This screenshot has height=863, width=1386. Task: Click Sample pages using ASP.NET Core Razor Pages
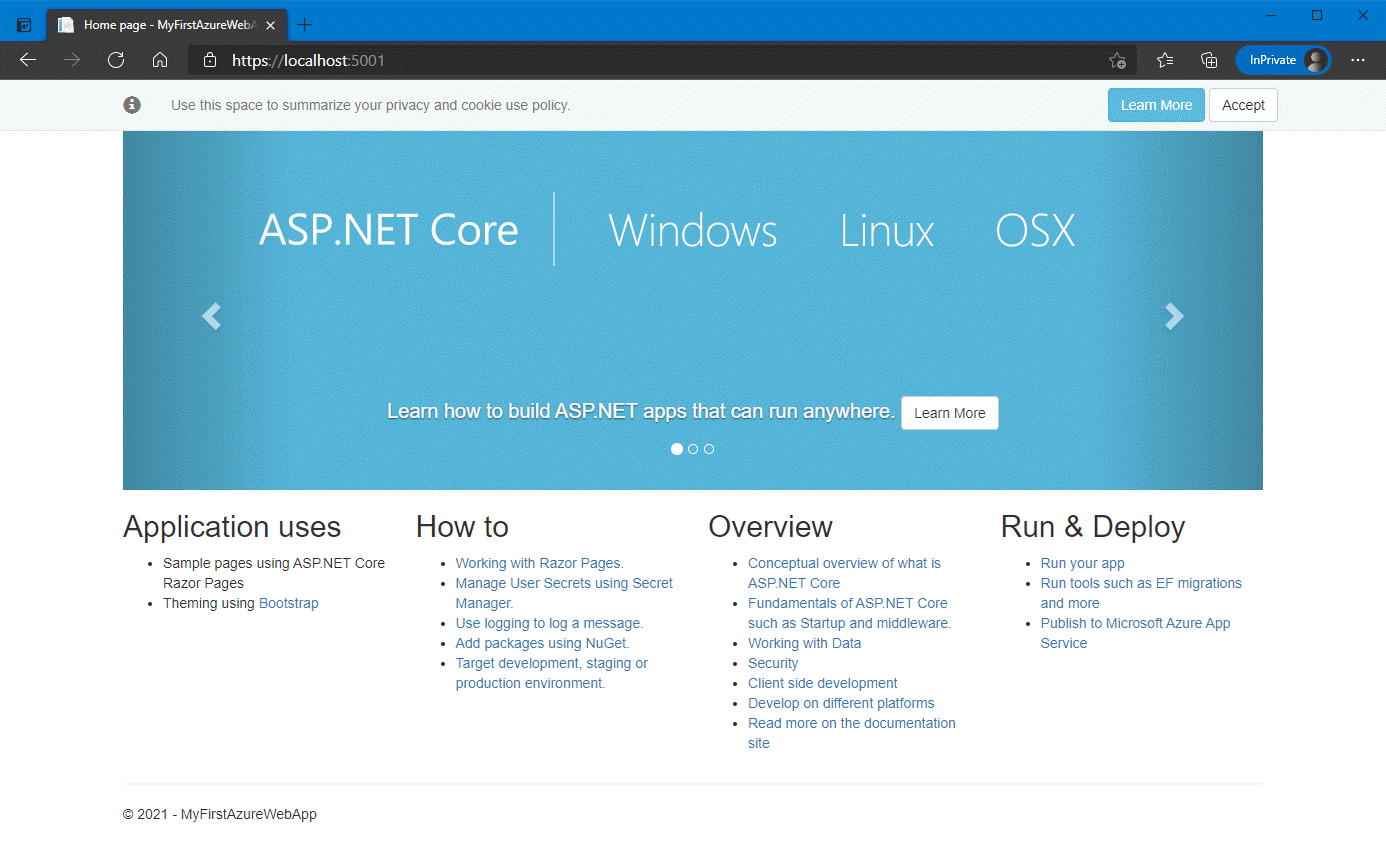click(274, 573)
